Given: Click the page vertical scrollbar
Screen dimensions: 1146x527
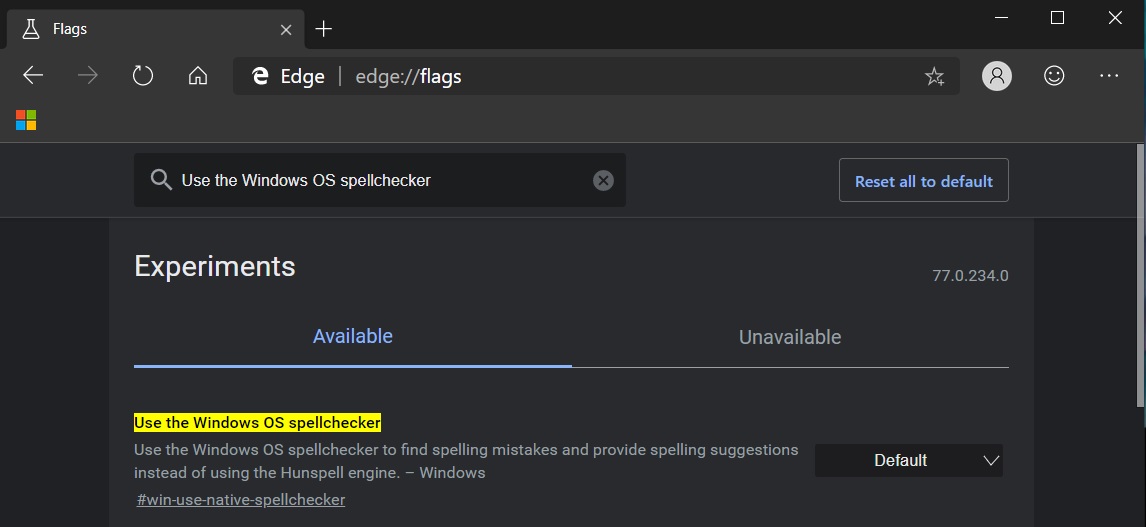Looking at the screenshot, I should [x=1139, y=280].
